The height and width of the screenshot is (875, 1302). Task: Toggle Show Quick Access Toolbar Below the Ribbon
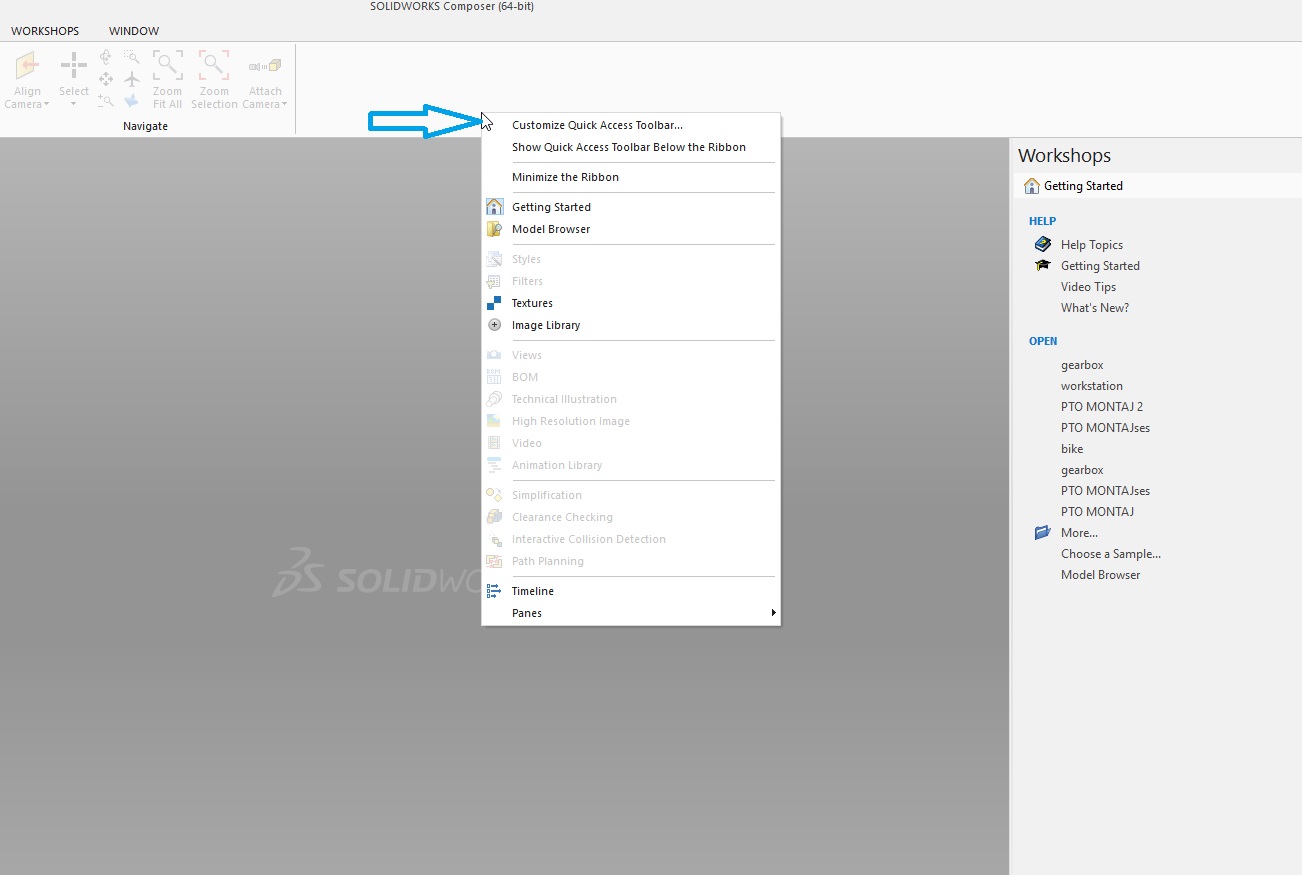[x=628, y=147]
